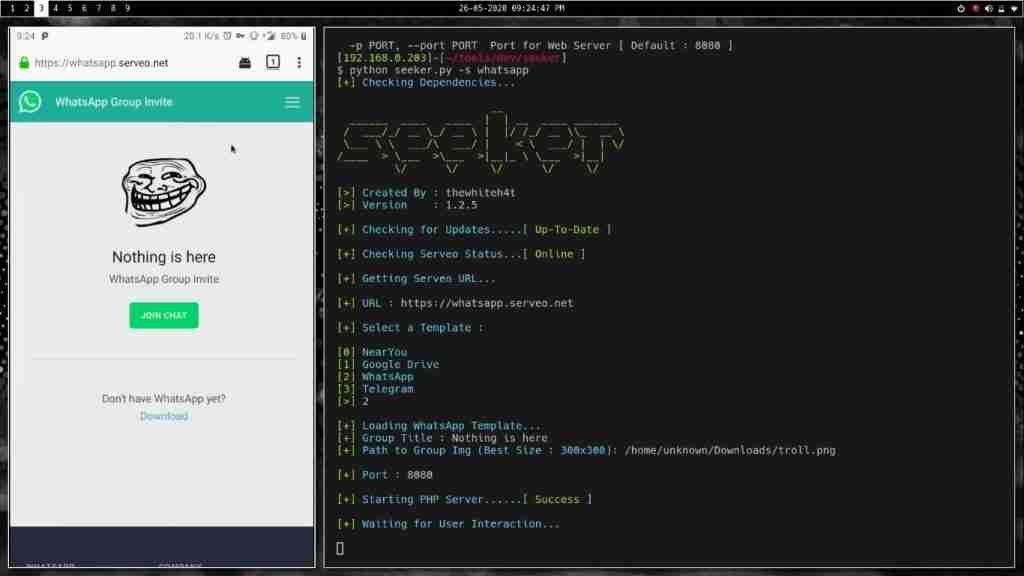The height and width of the screenshot is (576, 1024).
Task: Click the phone battery 80% indicator
Action: [x=293, y=36]
